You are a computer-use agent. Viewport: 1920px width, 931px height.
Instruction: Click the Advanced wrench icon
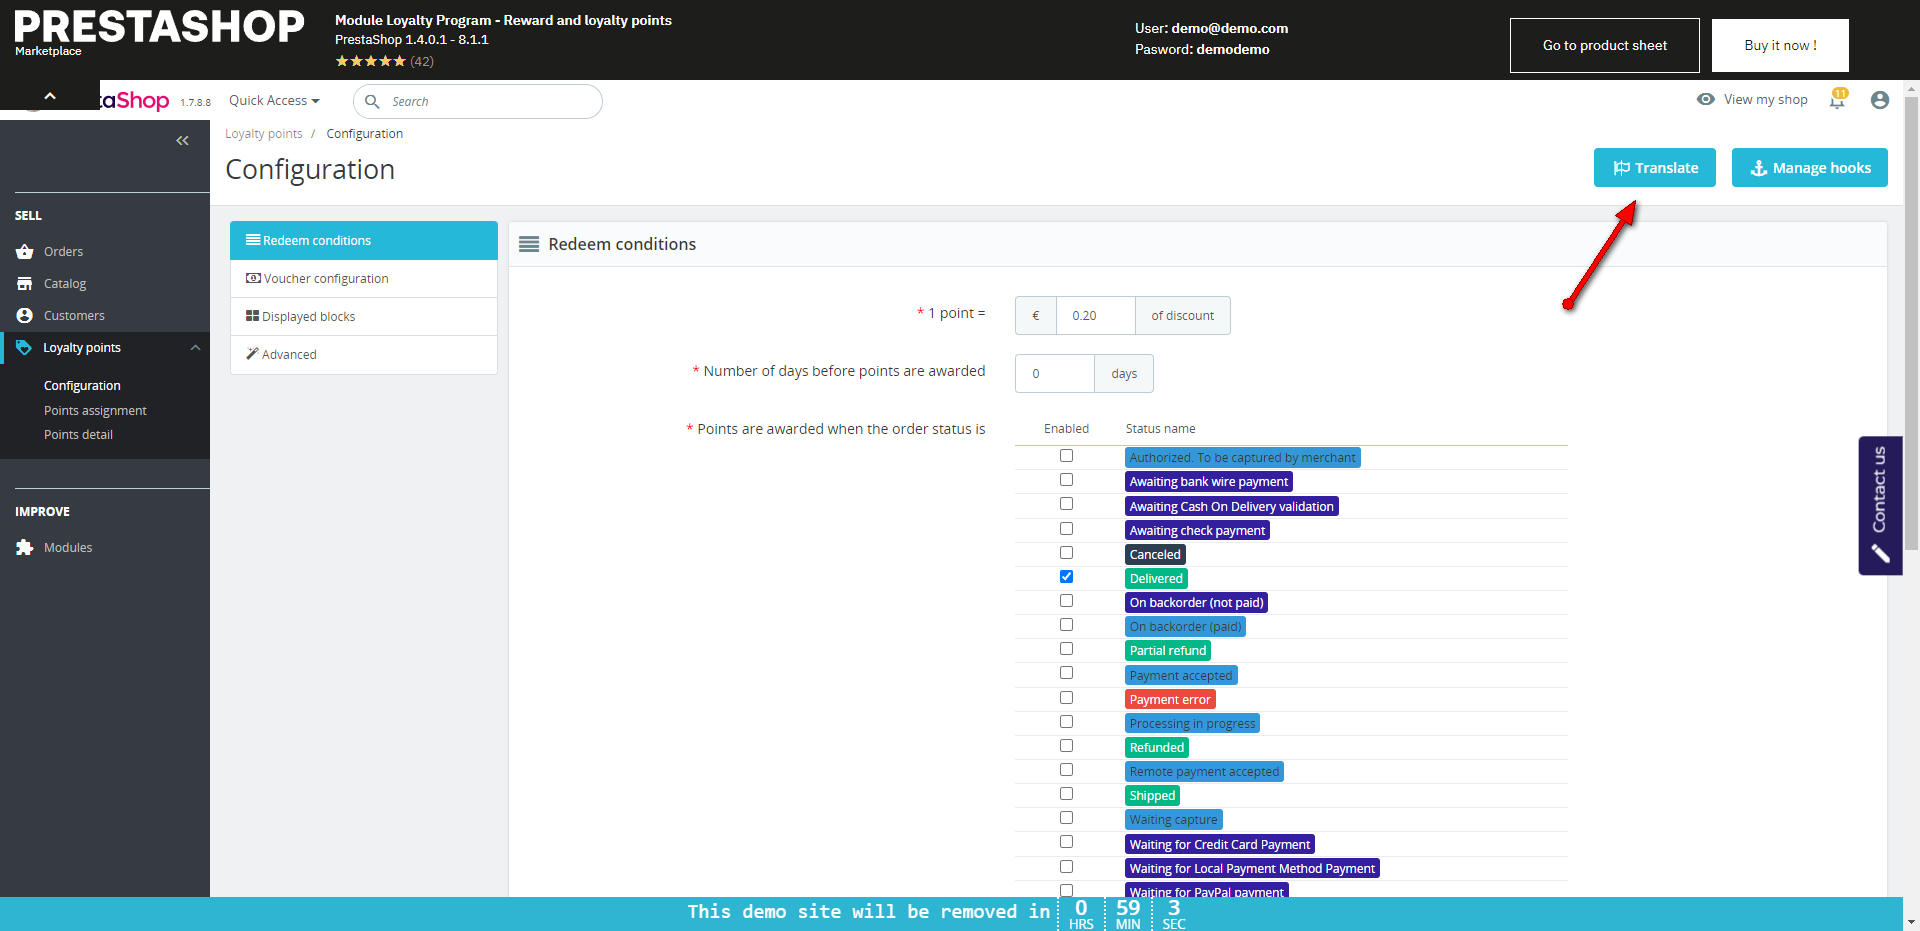coord(253,354)
